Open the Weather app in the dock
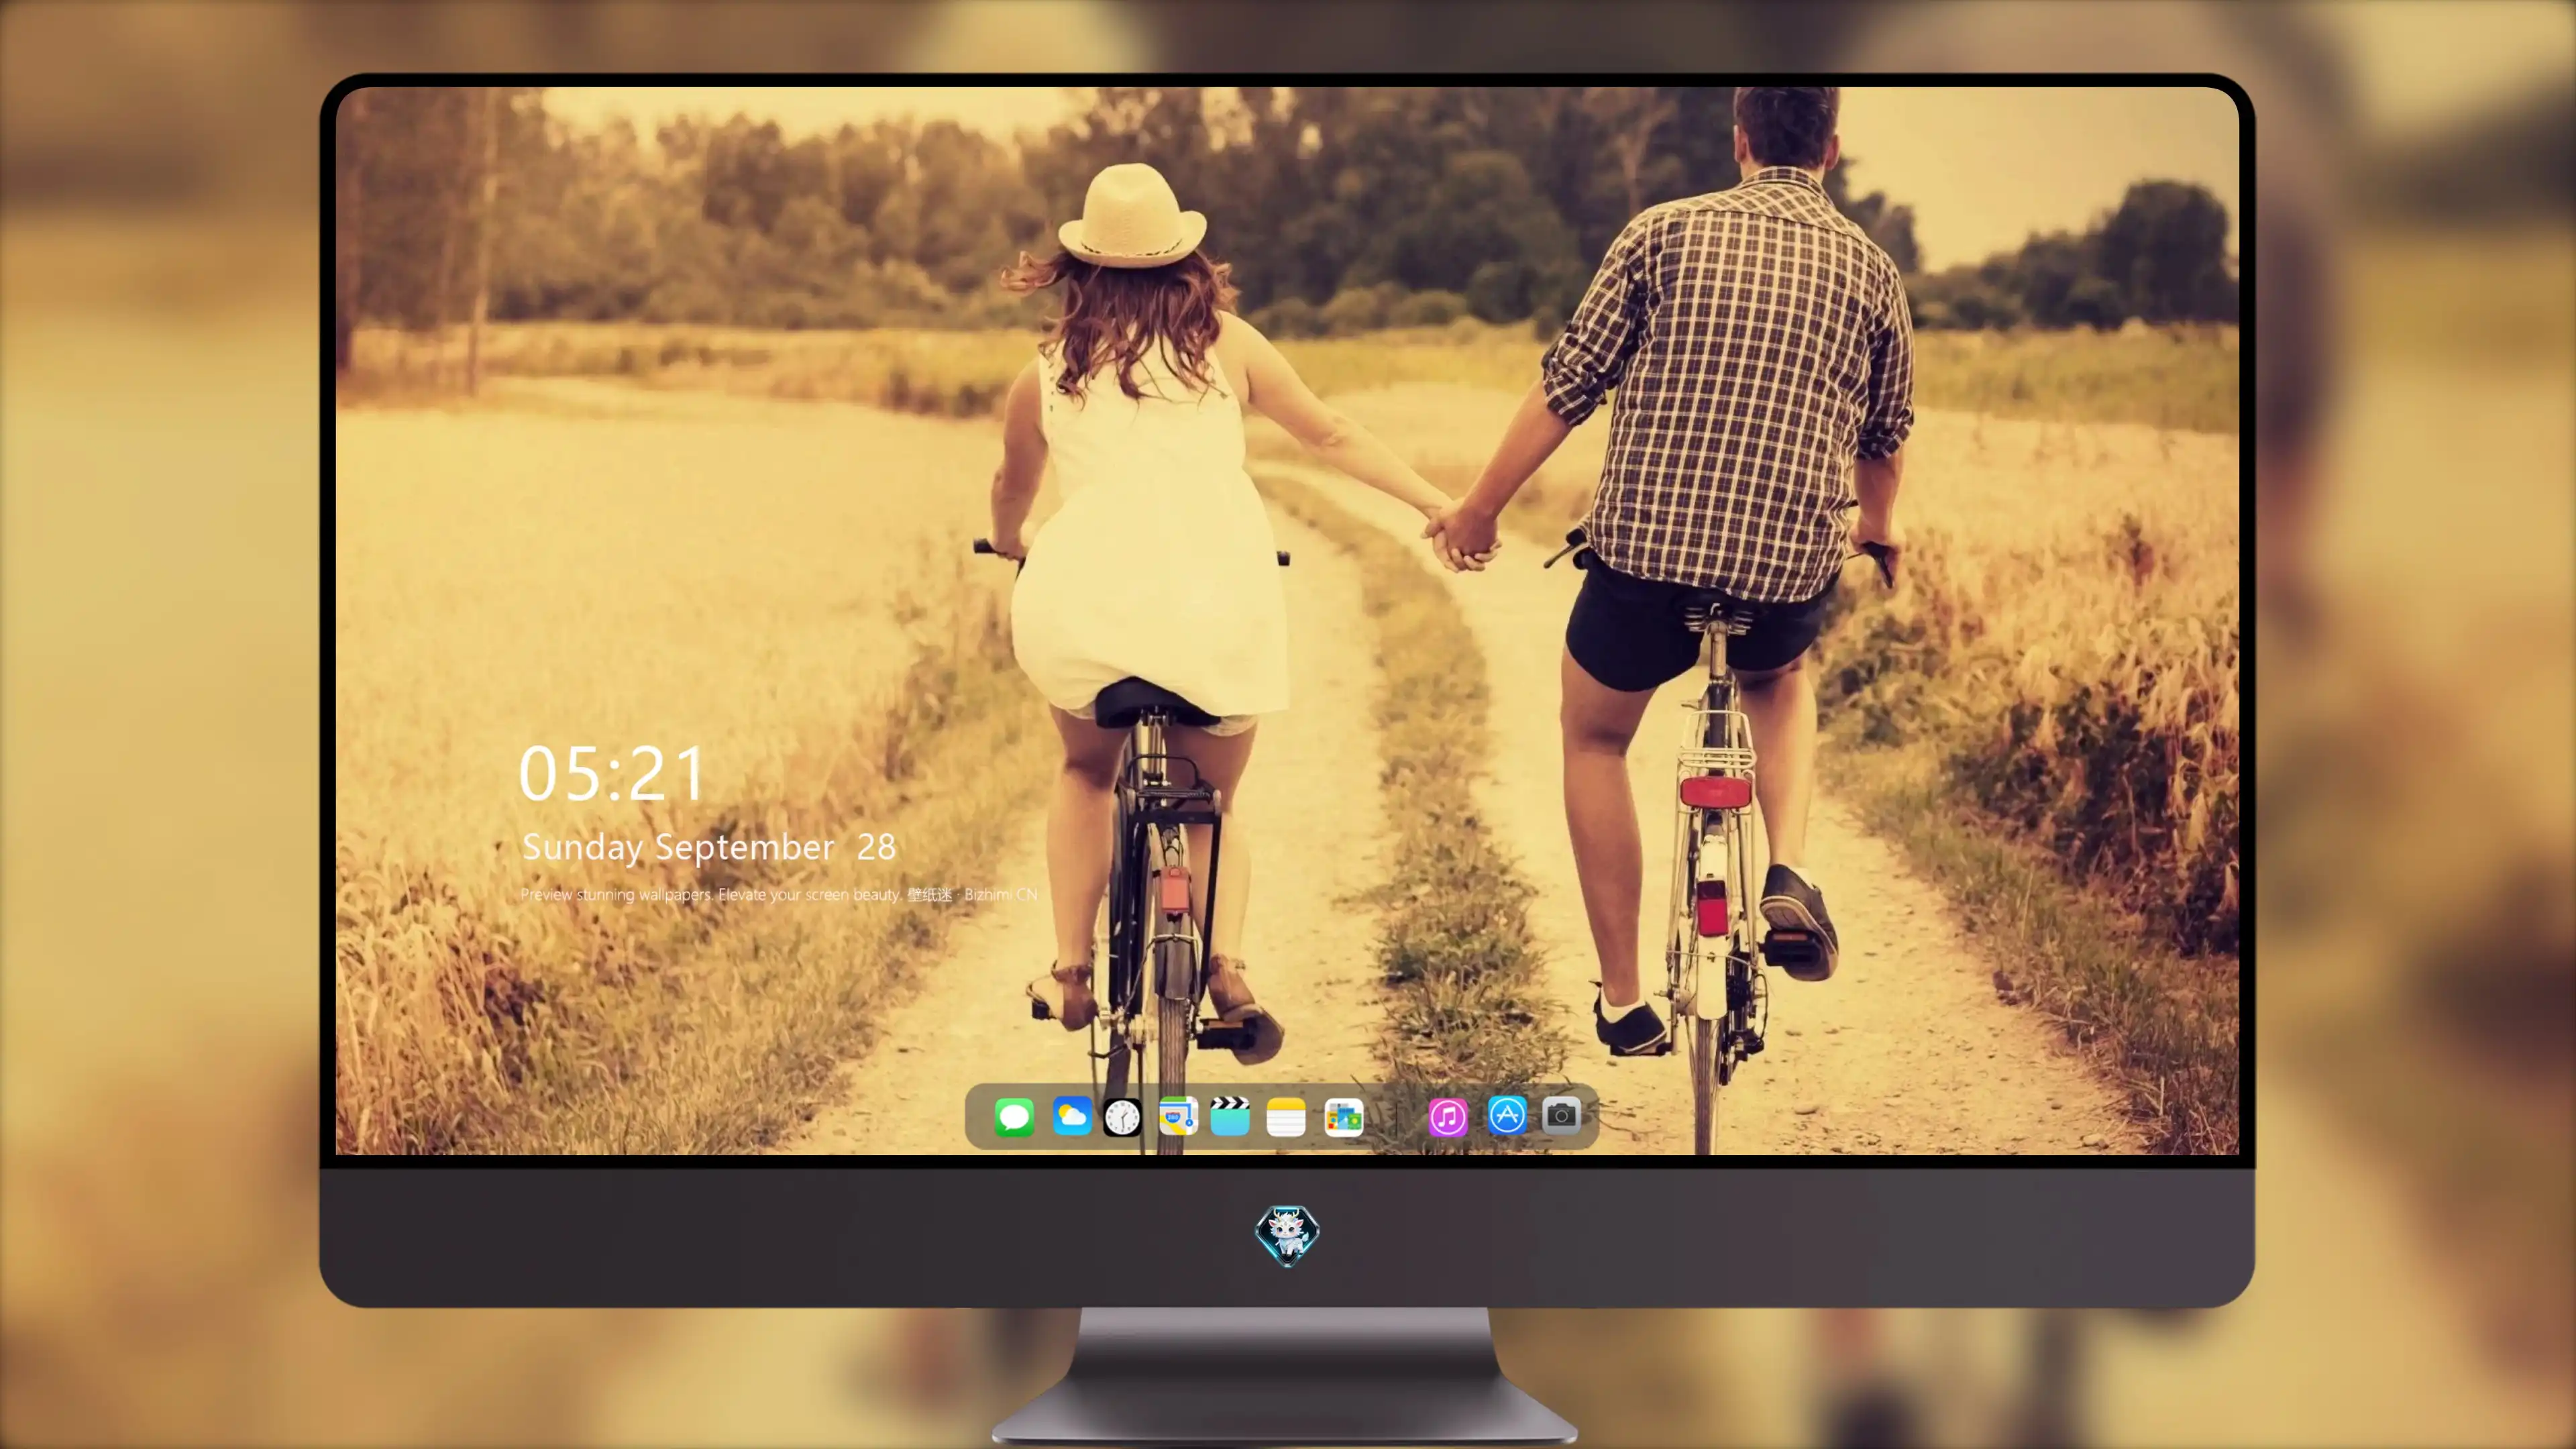The height and width of the screenshot is (1449, 2576). tap(1071, 1116)
